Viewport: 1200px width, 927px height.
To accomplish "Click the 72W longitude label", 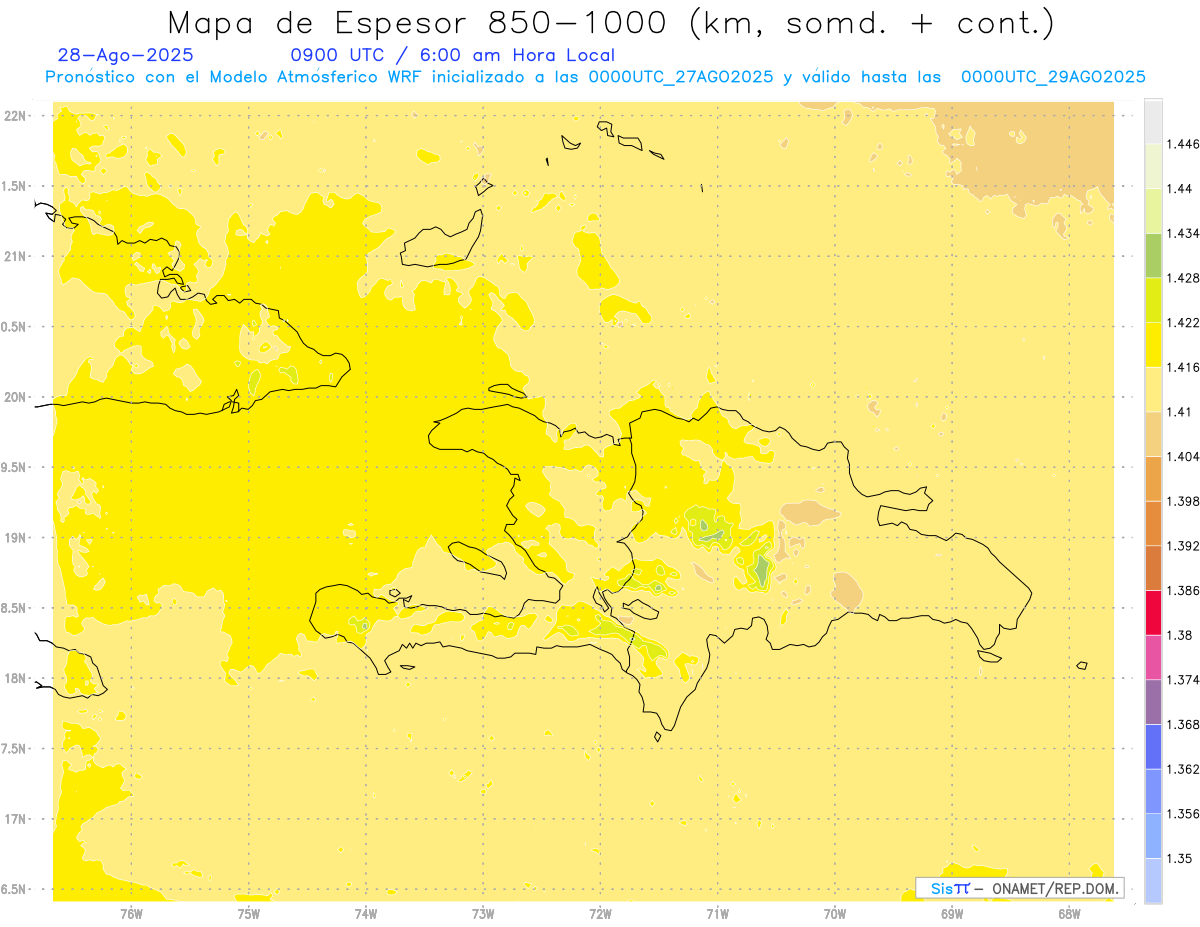I will (x=601, y=912).
